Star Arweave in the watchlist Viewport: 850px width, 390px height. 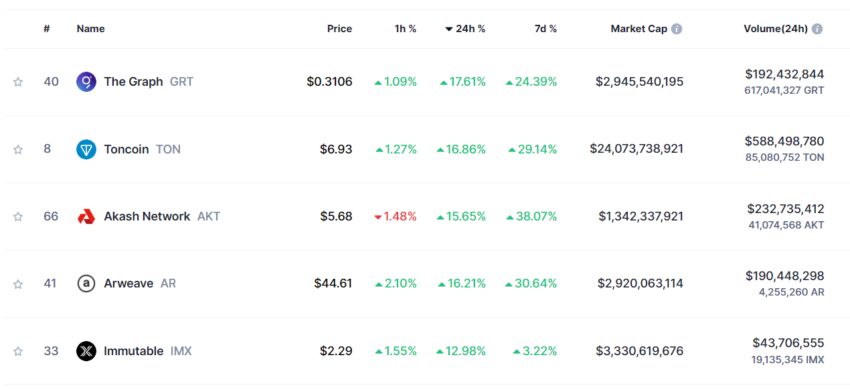click(18, 284)
